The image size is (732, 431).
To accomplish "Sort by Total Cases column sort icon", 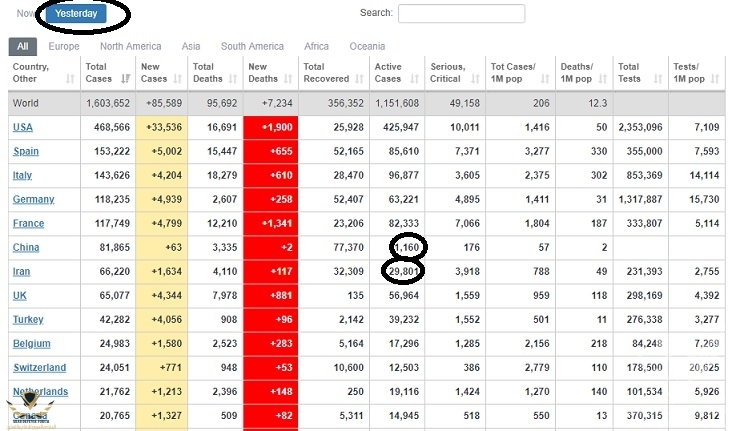I will point(125,79).
